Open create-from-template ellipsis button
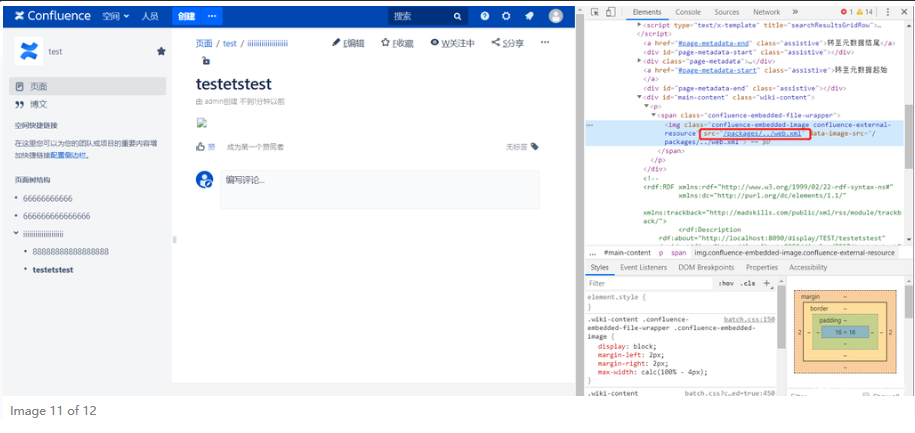 (212, 16)
